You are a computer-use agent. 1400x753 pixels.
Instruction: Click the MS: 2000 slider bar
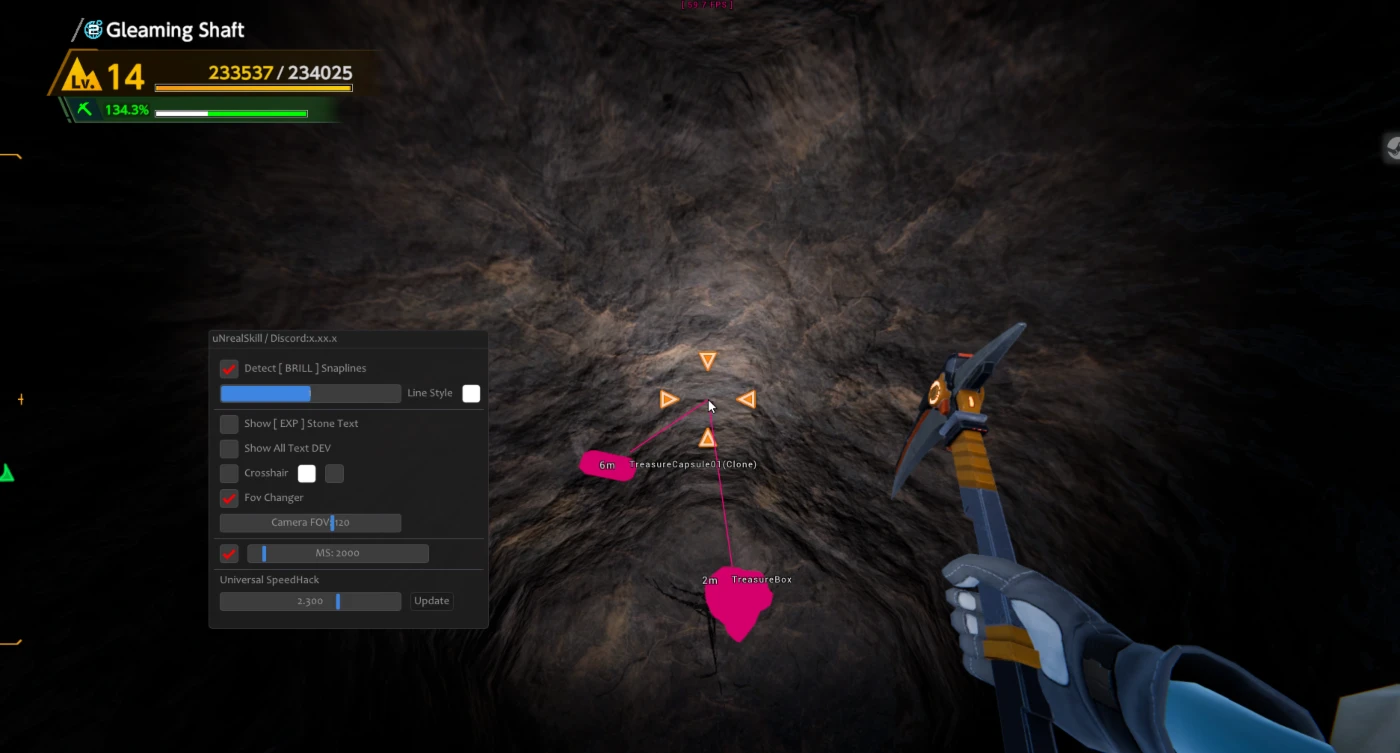338,553
